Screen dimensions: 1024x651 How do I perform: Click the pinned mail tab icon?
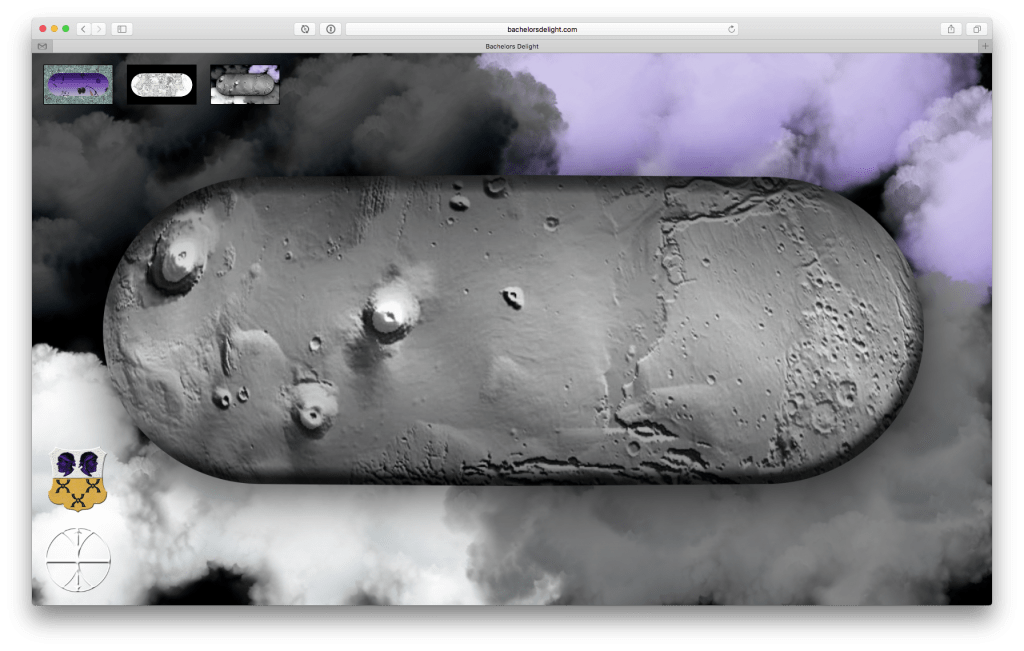click(x=41, y=46)
